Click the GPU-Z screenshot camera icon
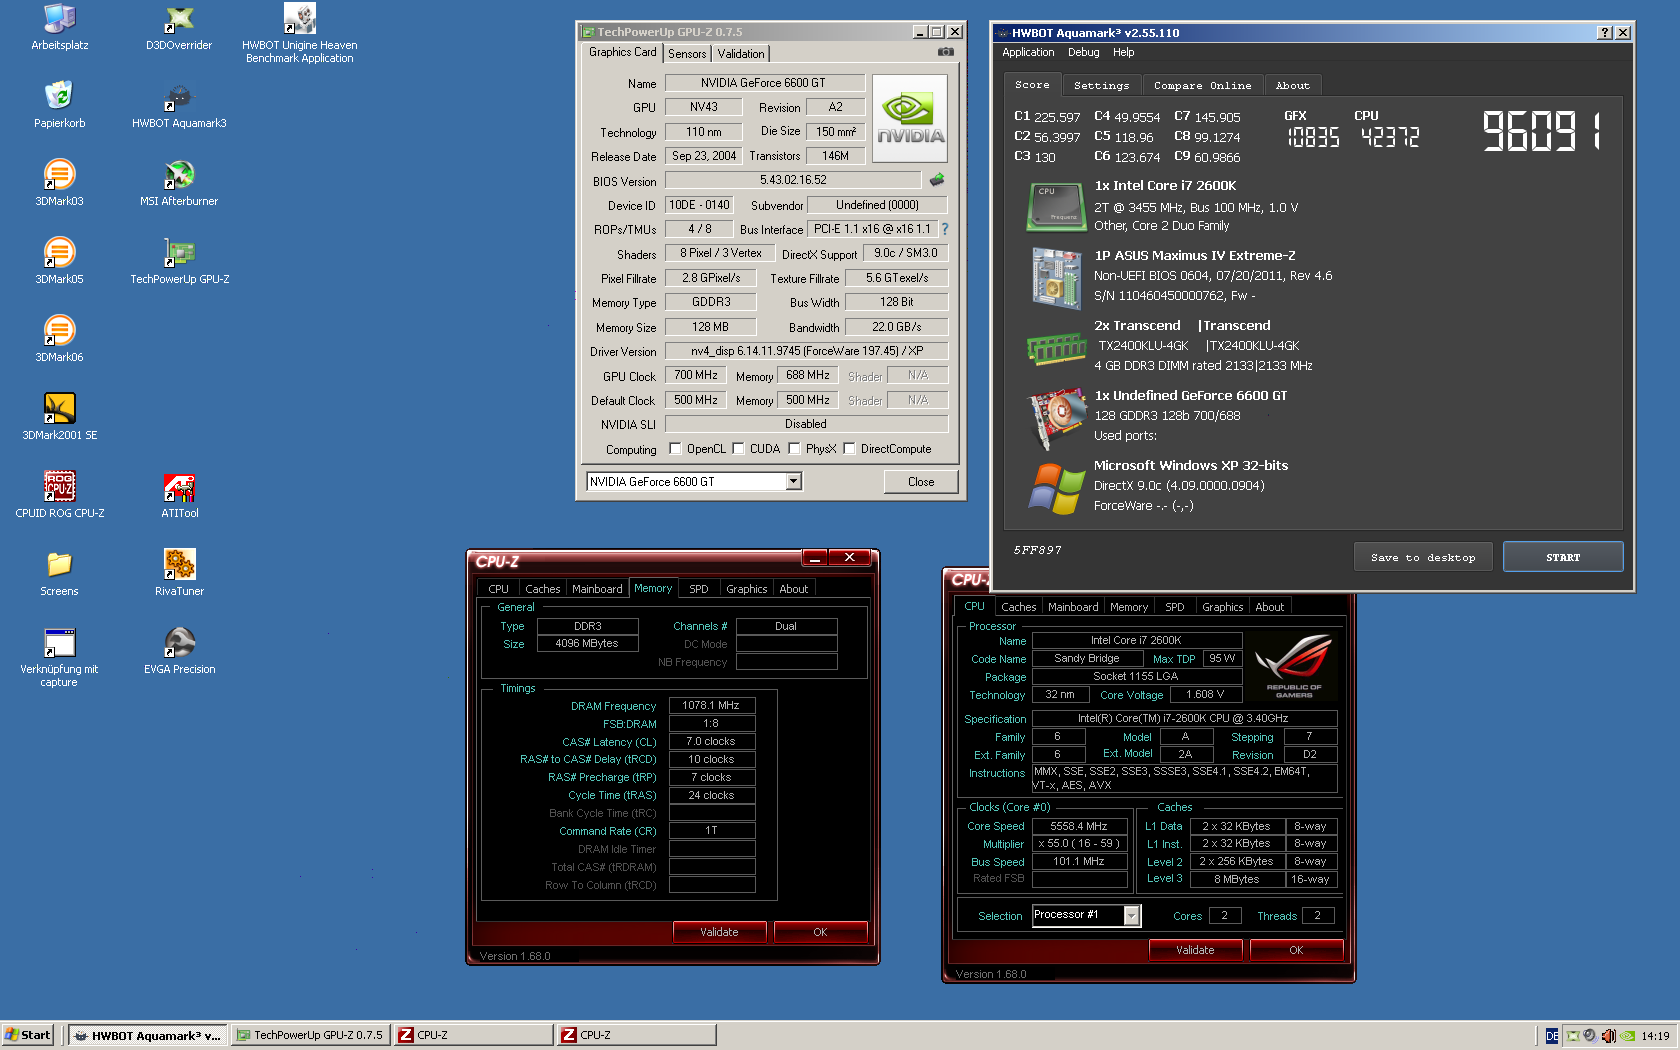1680x1050 pixels. (x=946, y=52)
